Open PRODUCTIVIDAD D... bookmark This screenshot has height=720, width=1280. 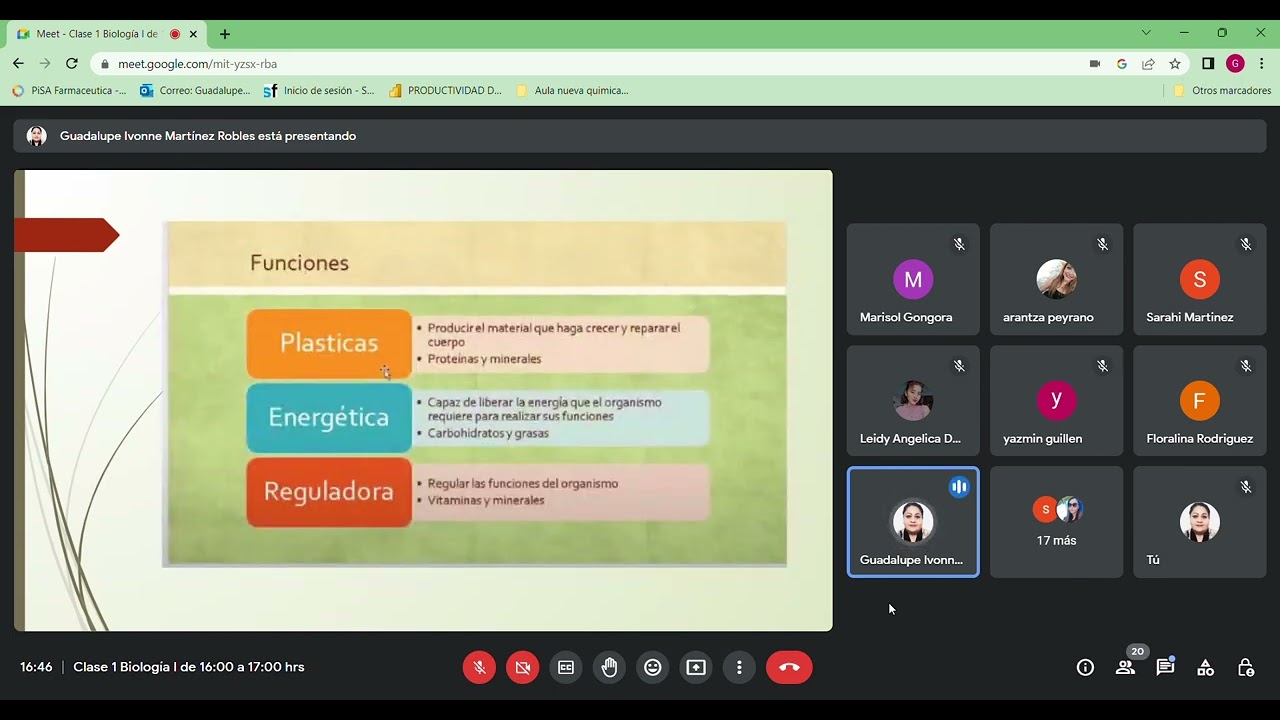pyautogui.click(x=446, y=90)
